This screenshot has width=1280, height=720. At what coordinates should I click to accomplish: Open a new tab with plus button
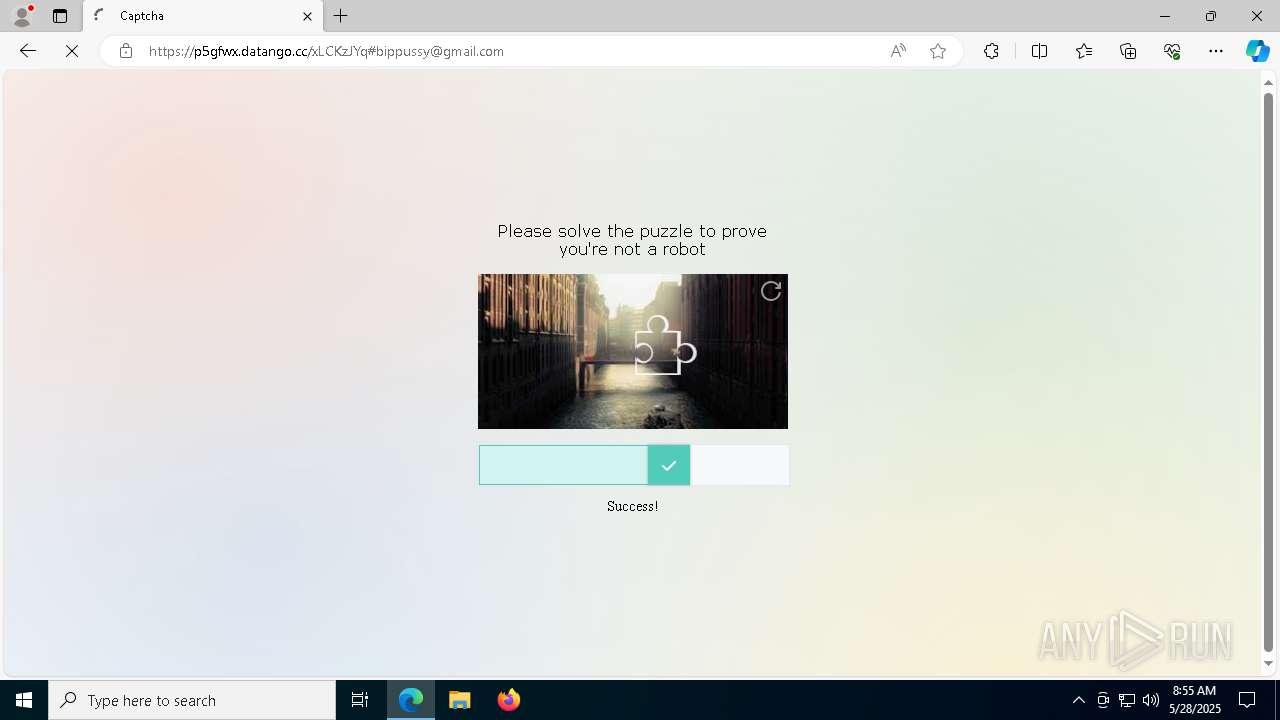[x=341, y=16]
